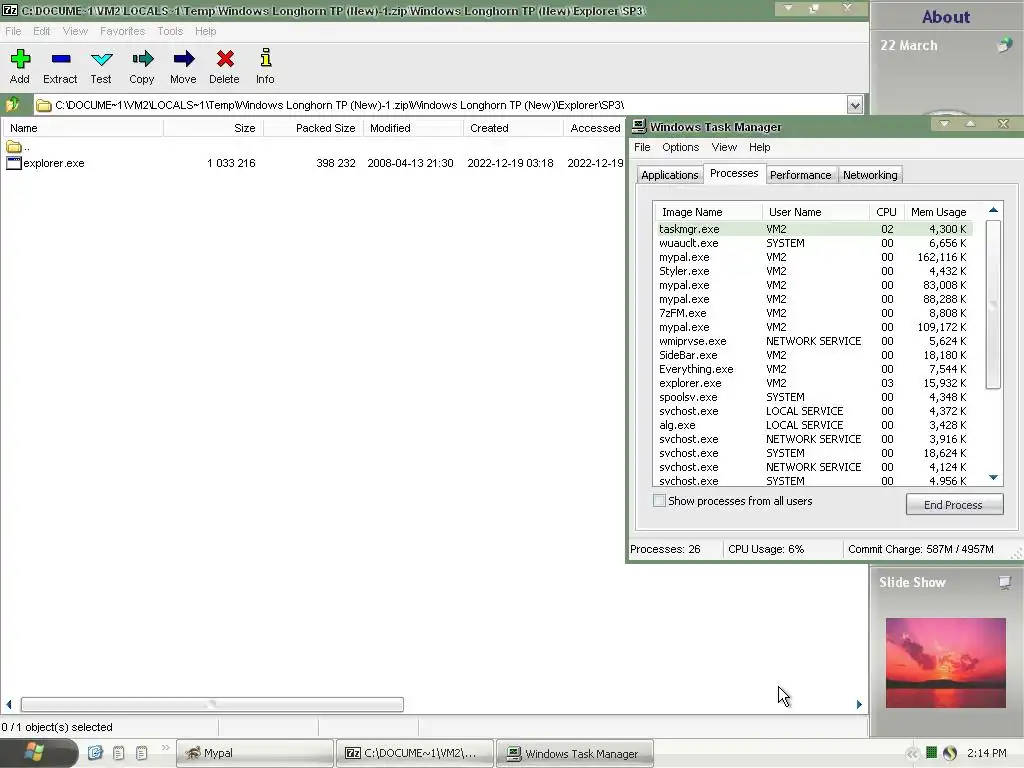The height and width of the screenshot is (768, 1024).
Task: Click the process list scroll-down arrow
Action: coord(993,477)
